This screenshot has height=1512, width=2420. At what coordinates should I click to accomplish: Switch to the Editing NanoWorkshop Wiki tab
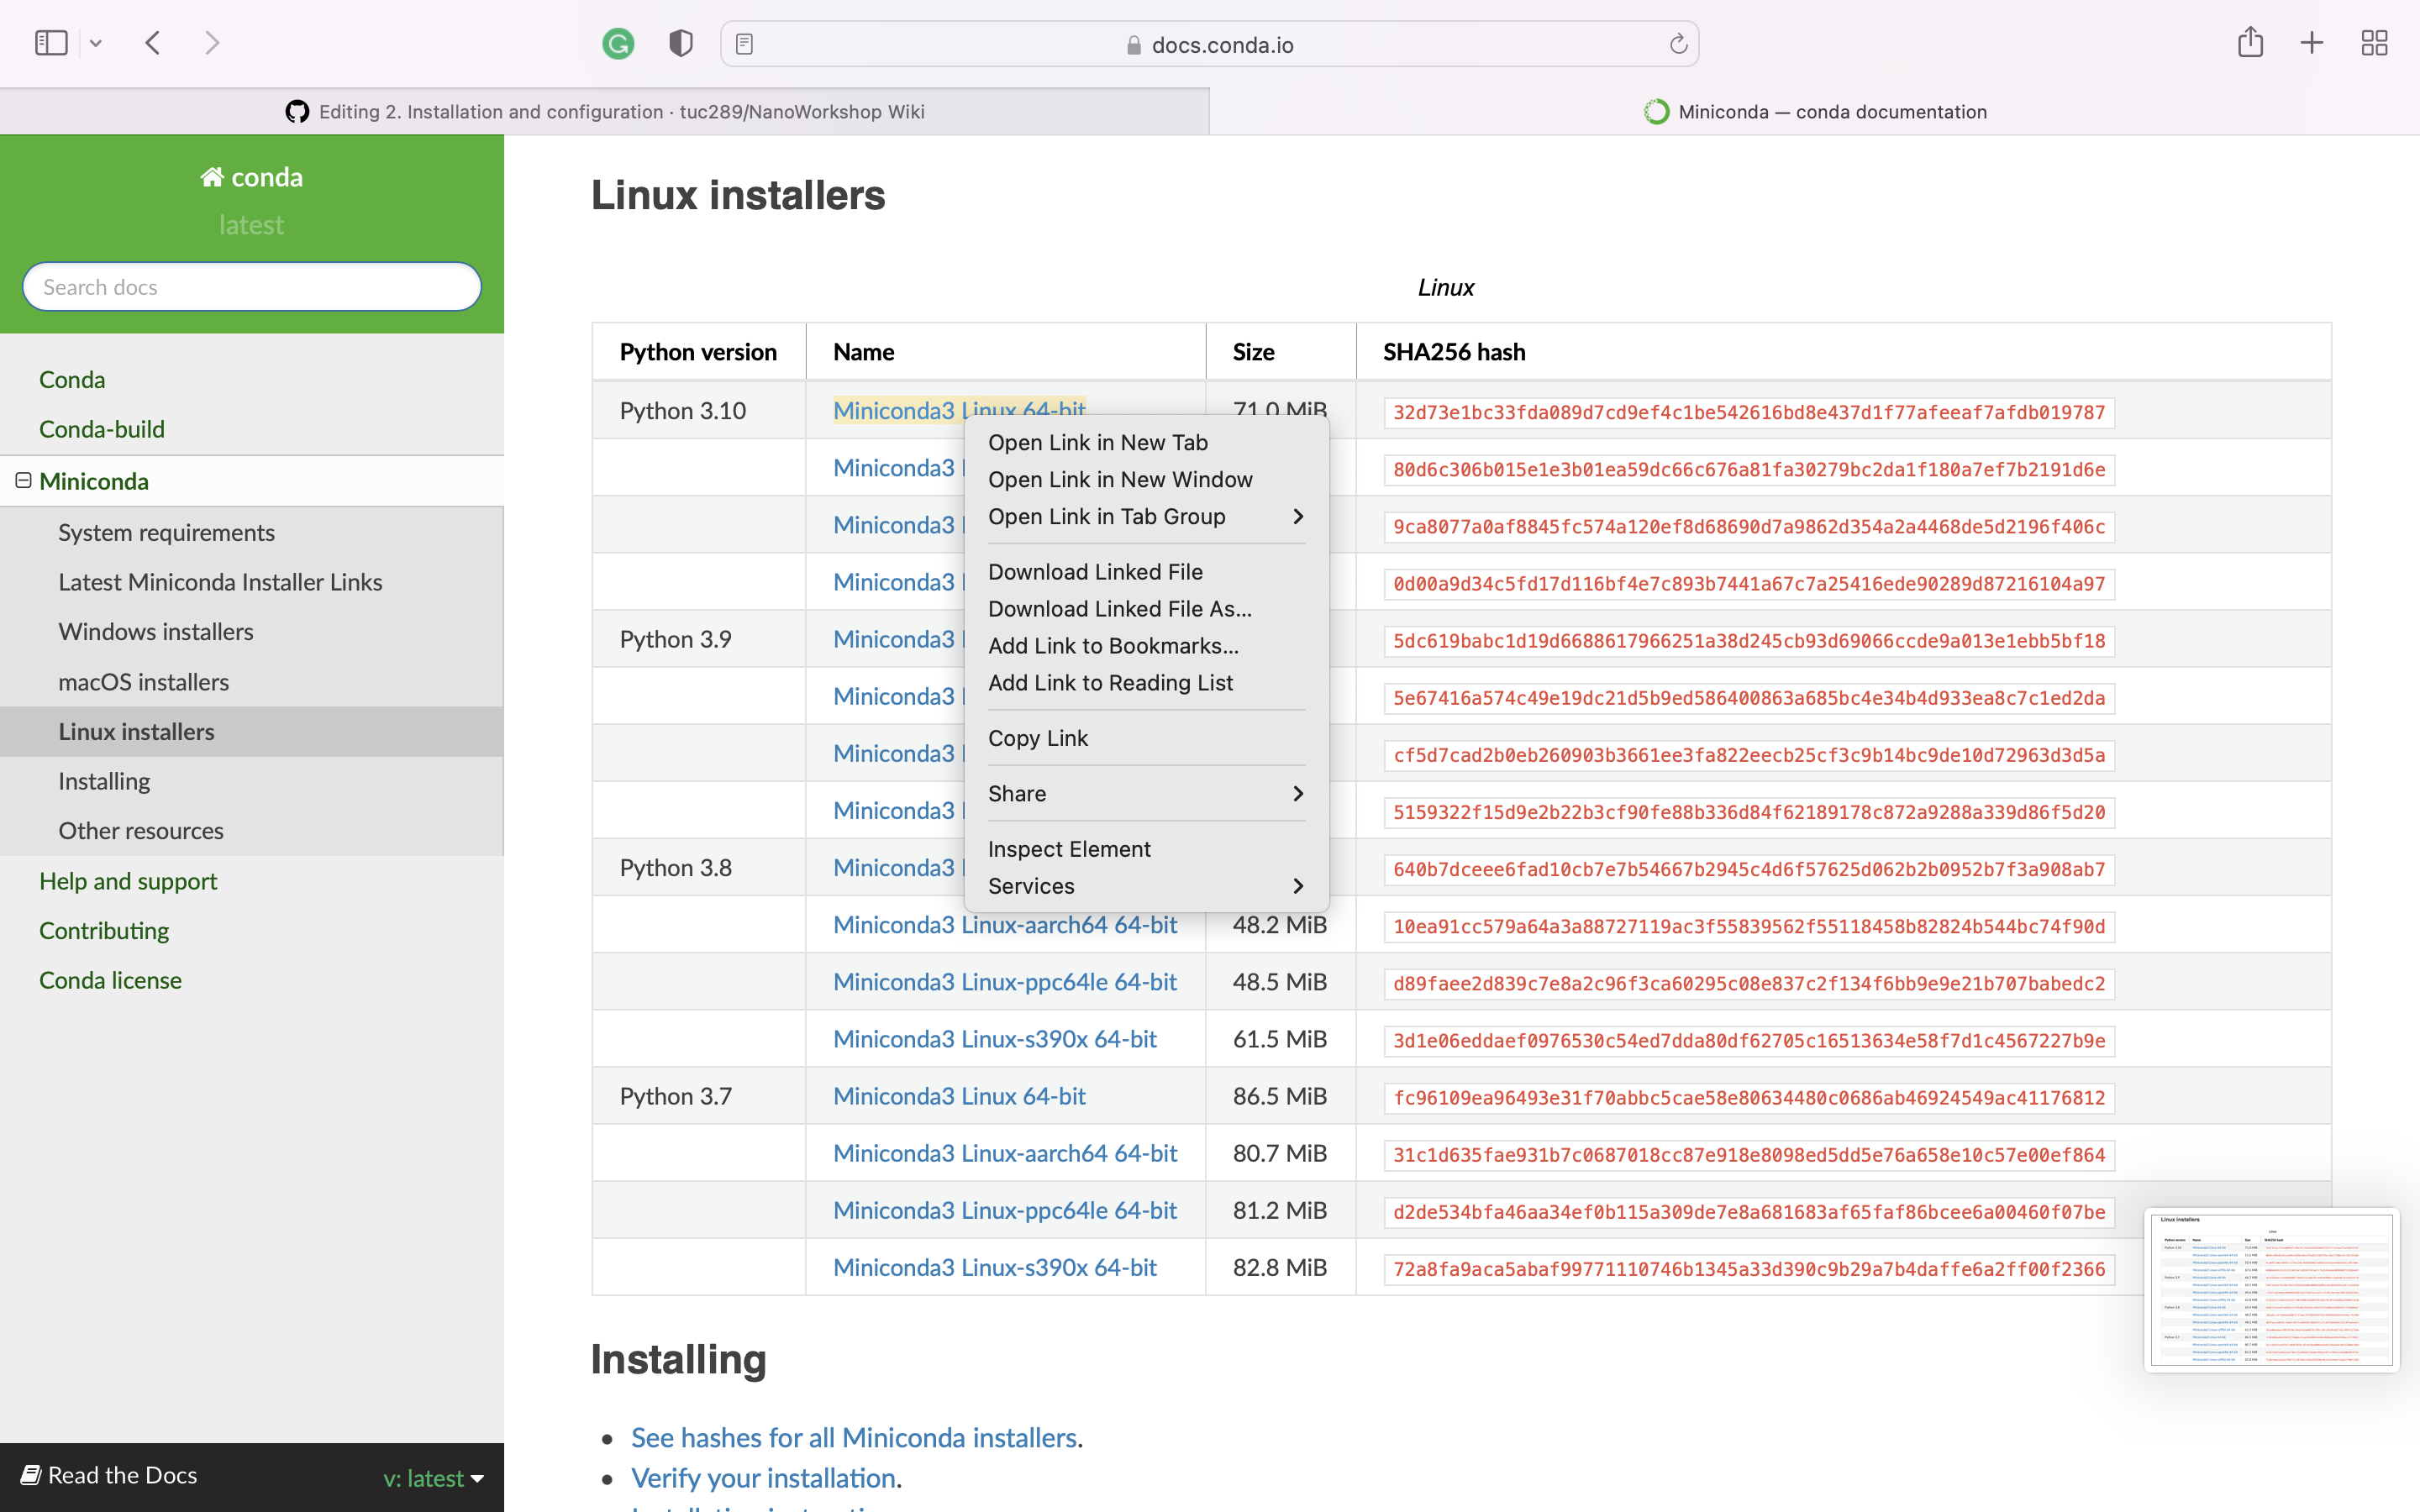(604, 112)
